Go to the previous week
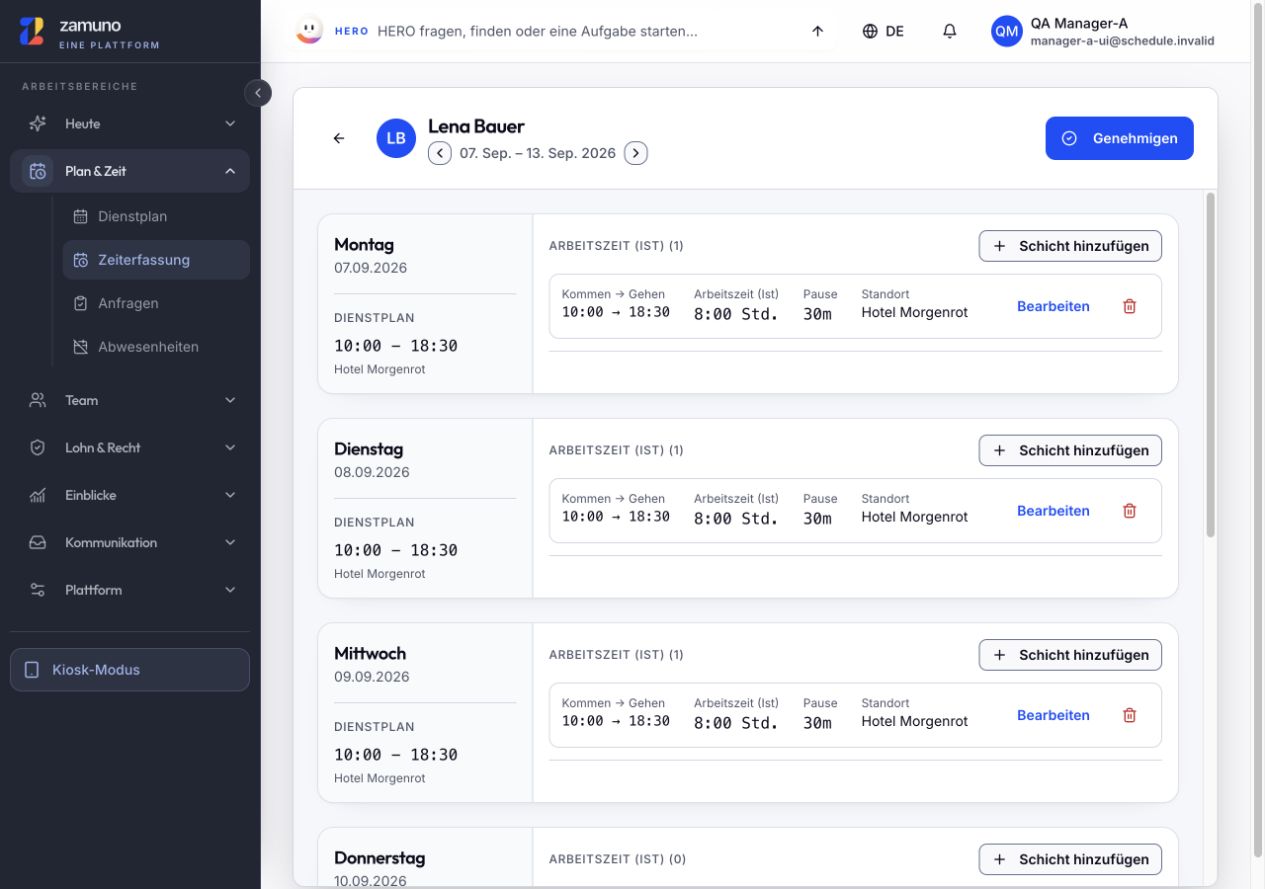The image size is (1265, 889). pos(440,153)
